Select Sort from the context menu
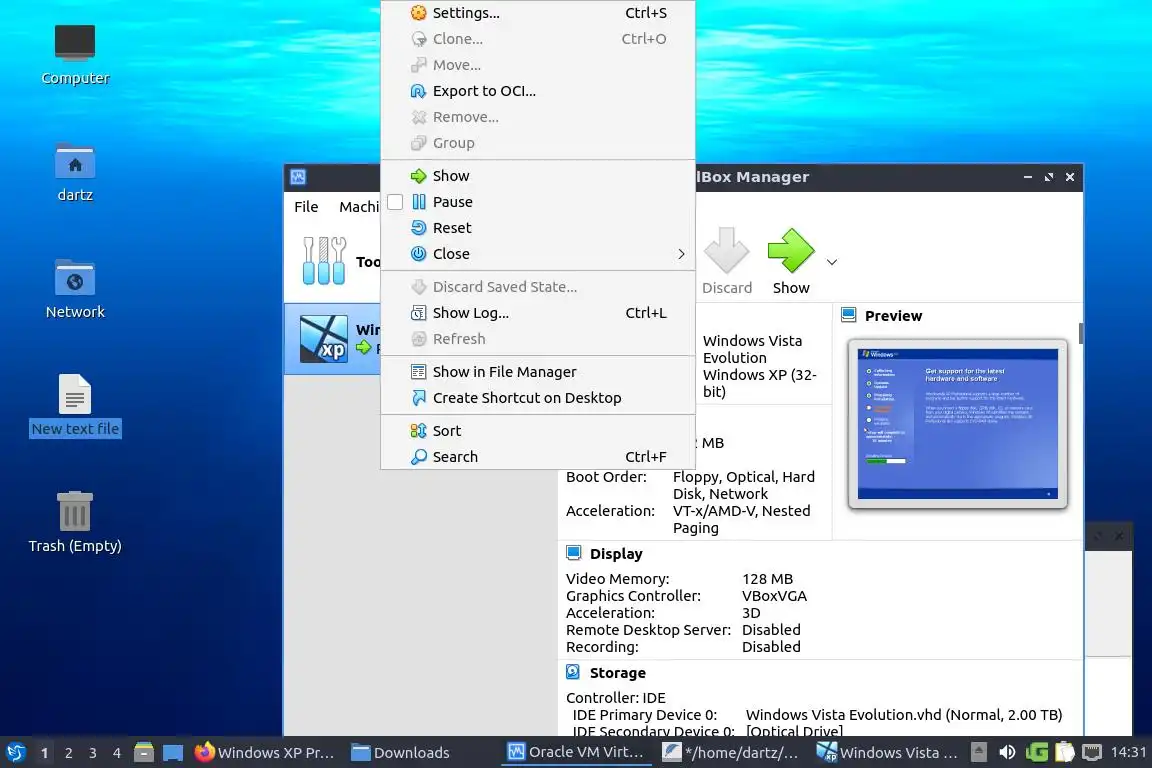 (538, 431)
